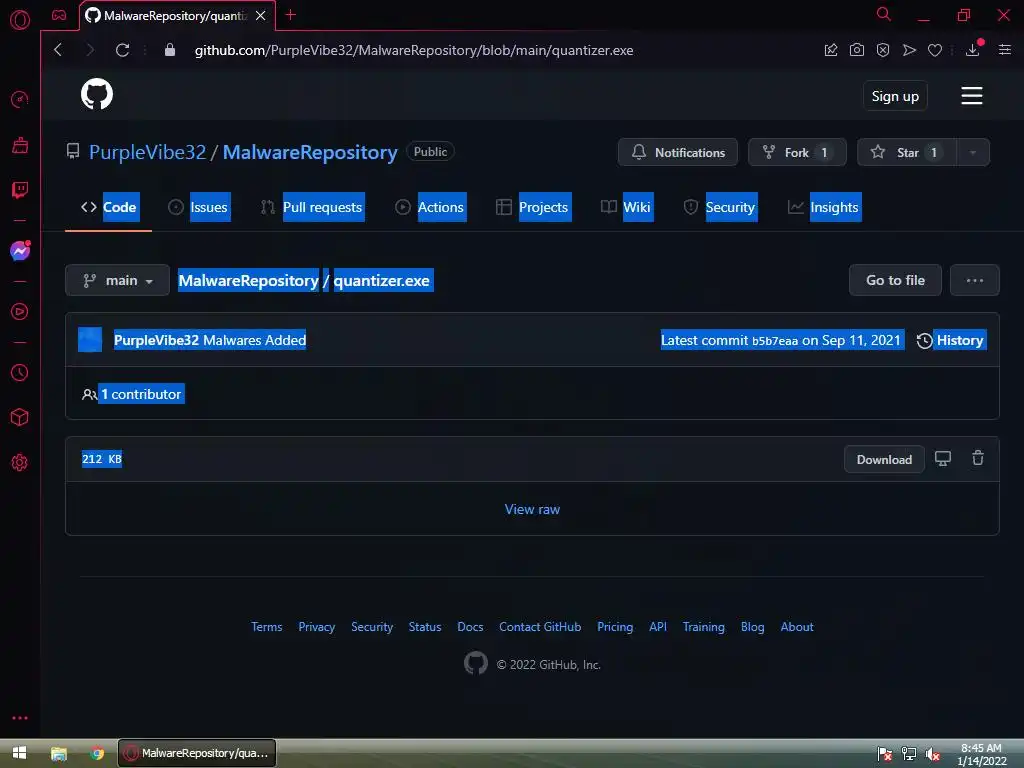Open the MalwareRepository repo title link

click(x=310, y=152)
